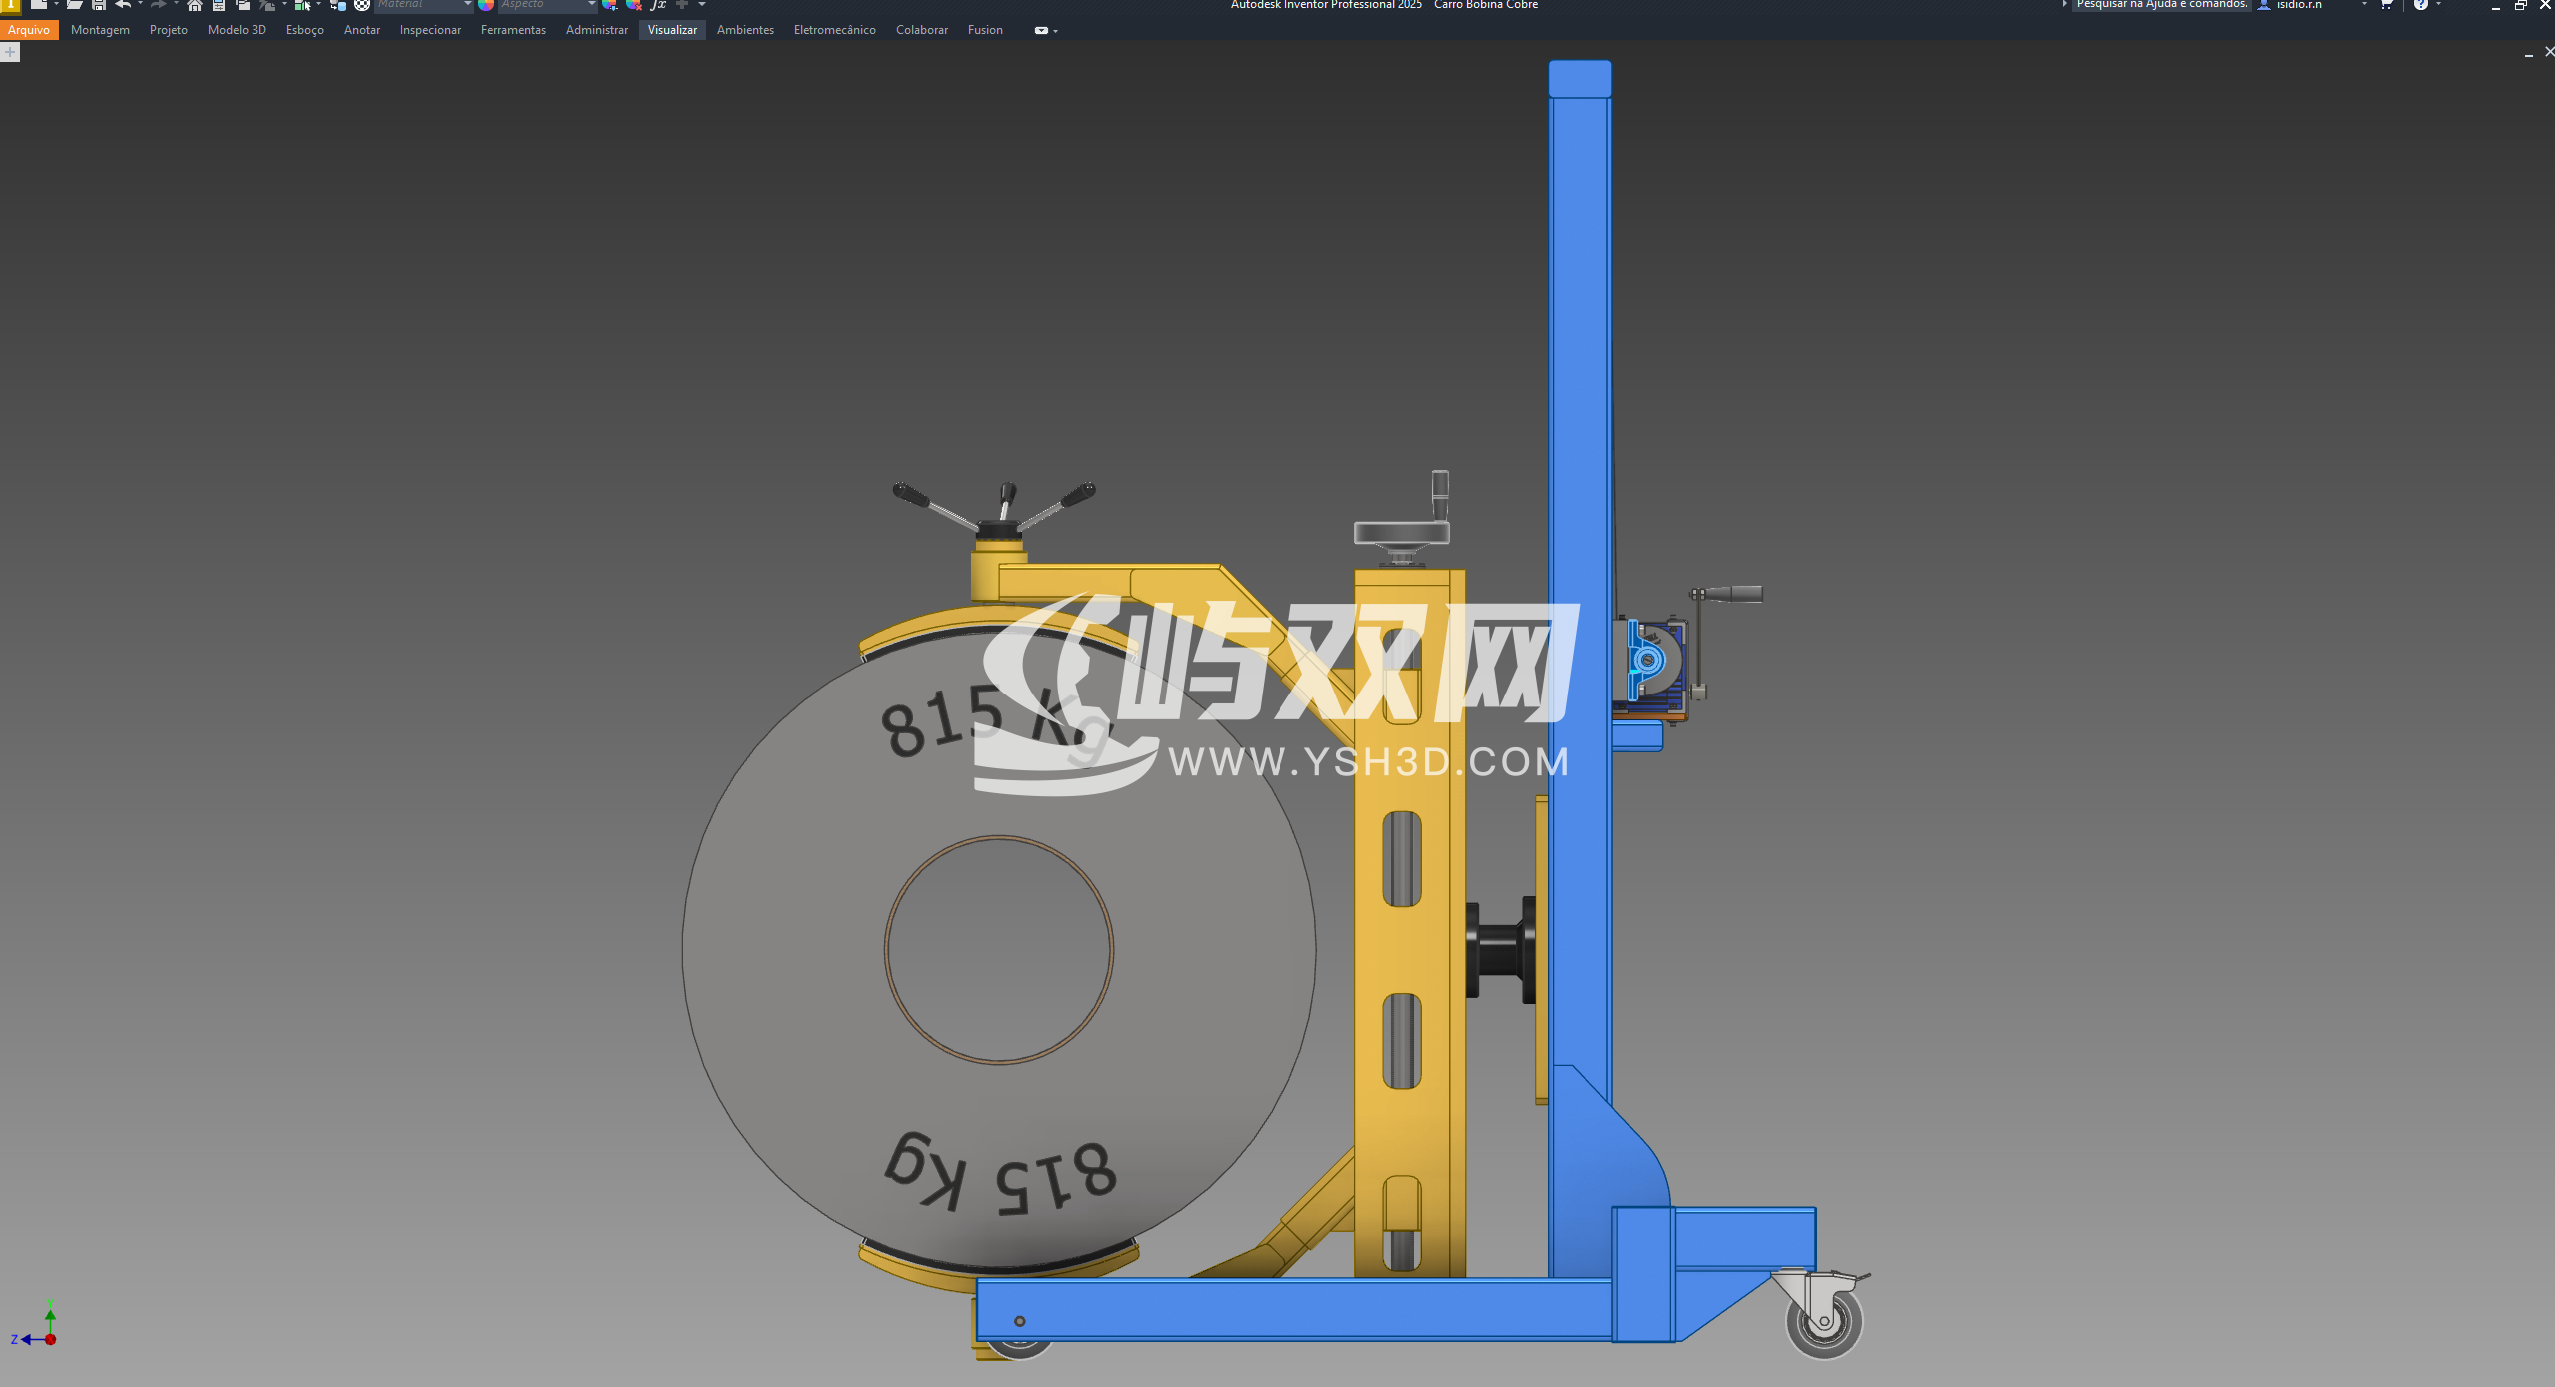Open the Aspecto appearance combo box
The image size is (2555, 1387).
point(547,5)
